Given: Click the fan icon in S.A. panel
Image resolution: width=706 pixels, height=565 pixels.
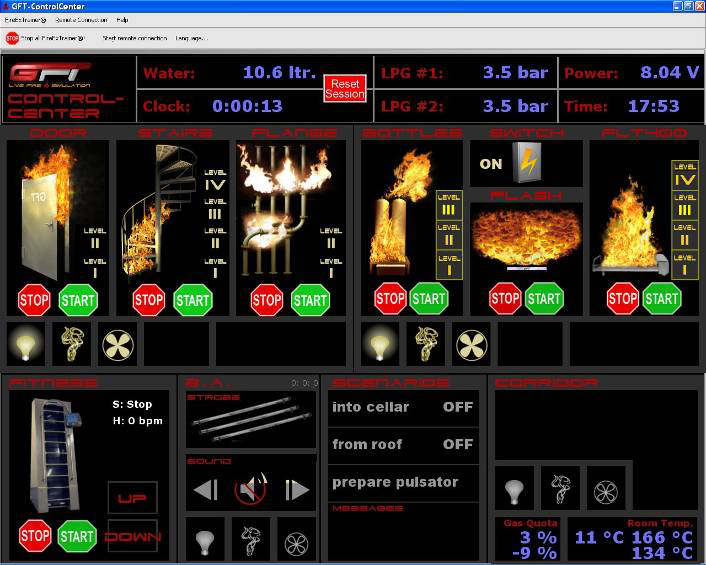Looking at the screenshot, I should (297, 539).
